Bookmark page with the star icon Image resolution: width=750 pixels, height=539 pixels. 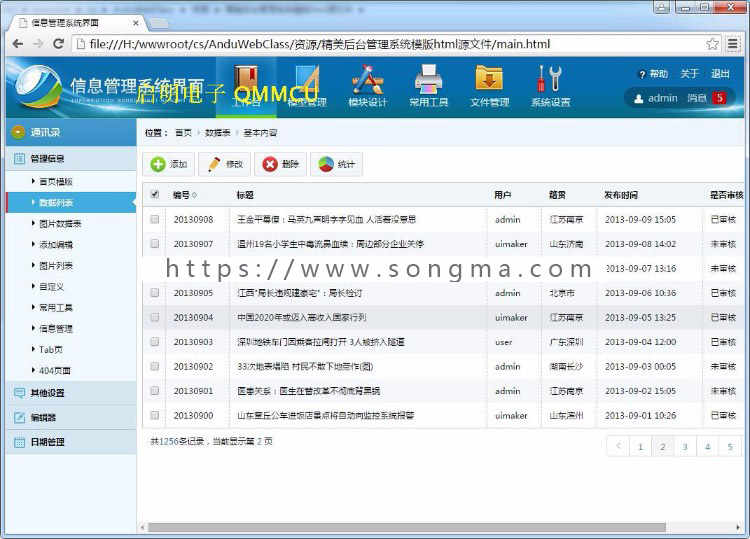[712, 44]
